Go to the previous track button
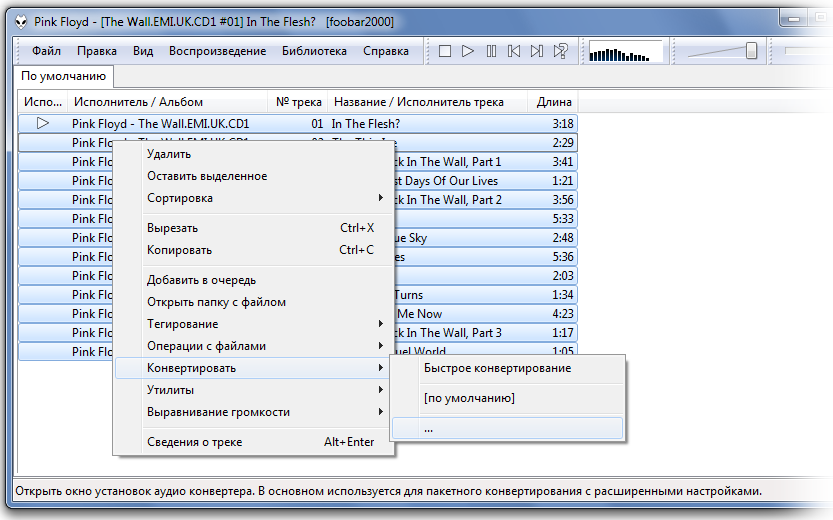 [x=514, y=51]
